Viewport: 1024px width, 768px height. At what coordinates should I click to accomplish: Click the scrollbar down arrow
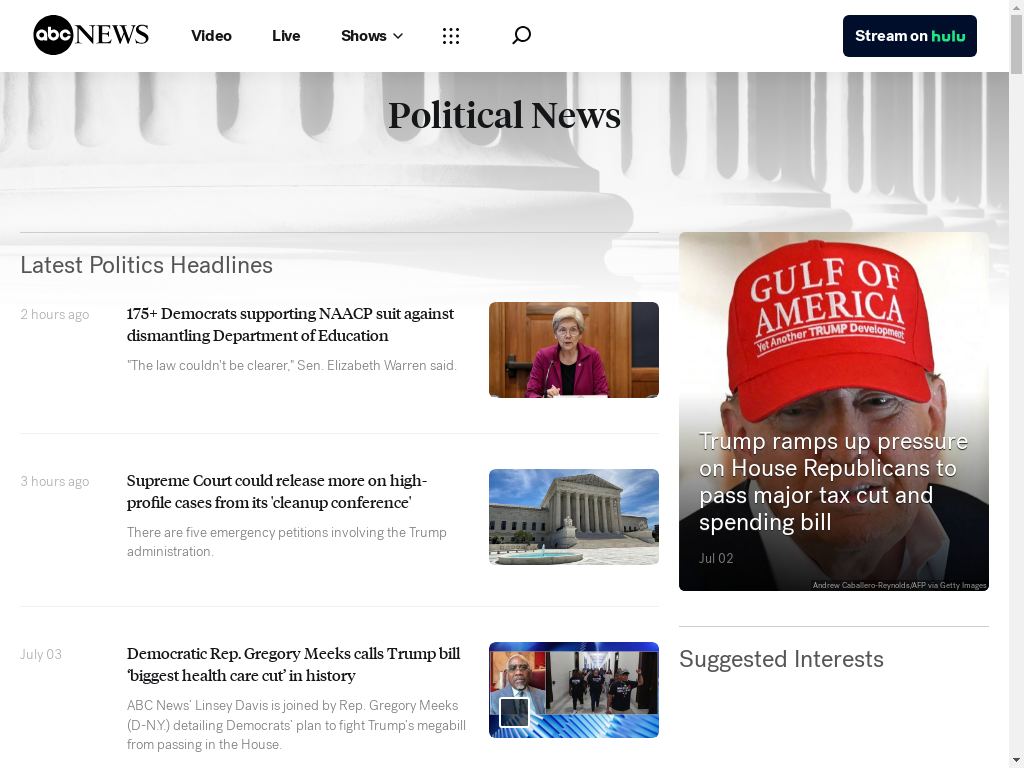coord(1017,761)
